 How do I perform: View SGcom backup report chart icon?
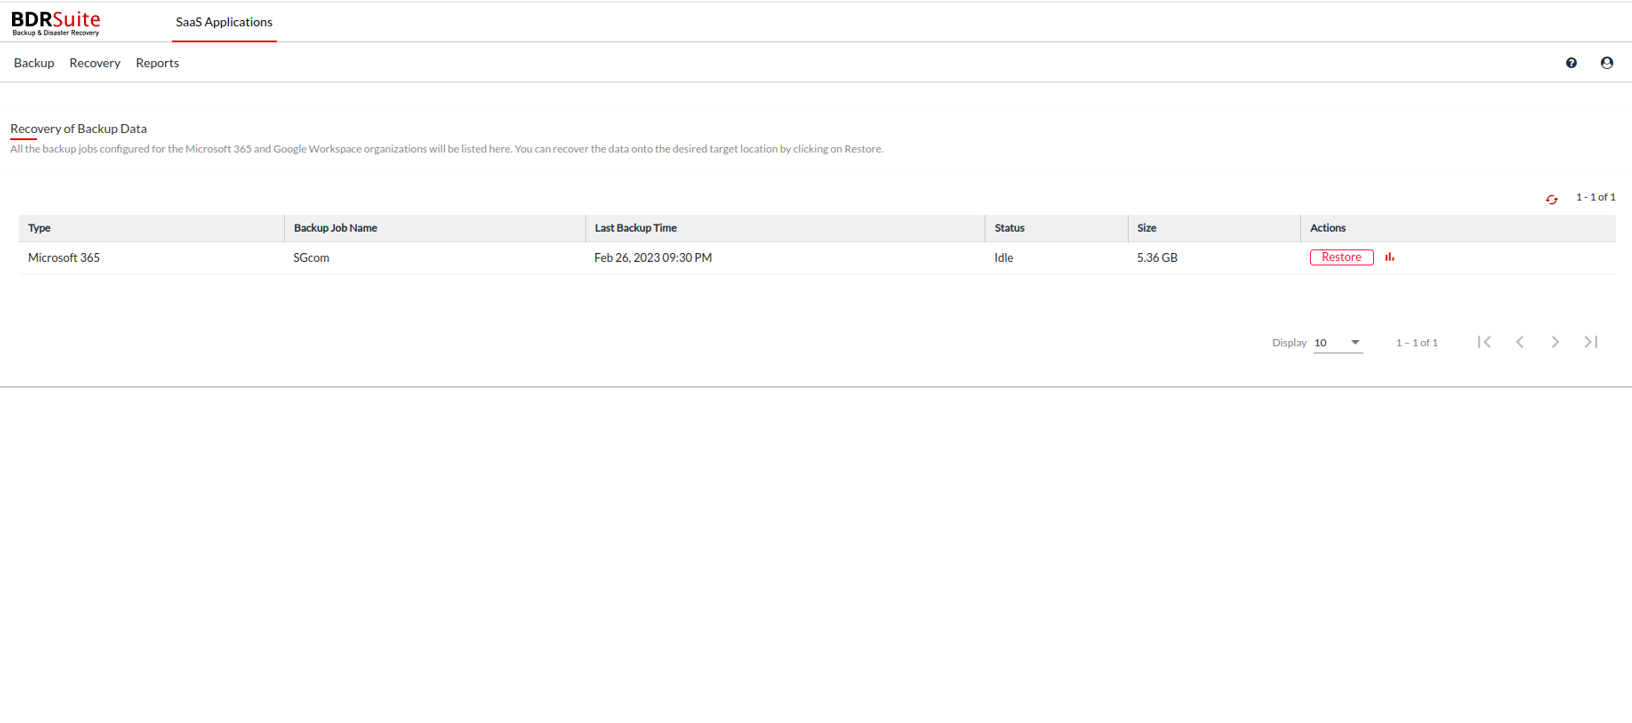(1390, 257)
